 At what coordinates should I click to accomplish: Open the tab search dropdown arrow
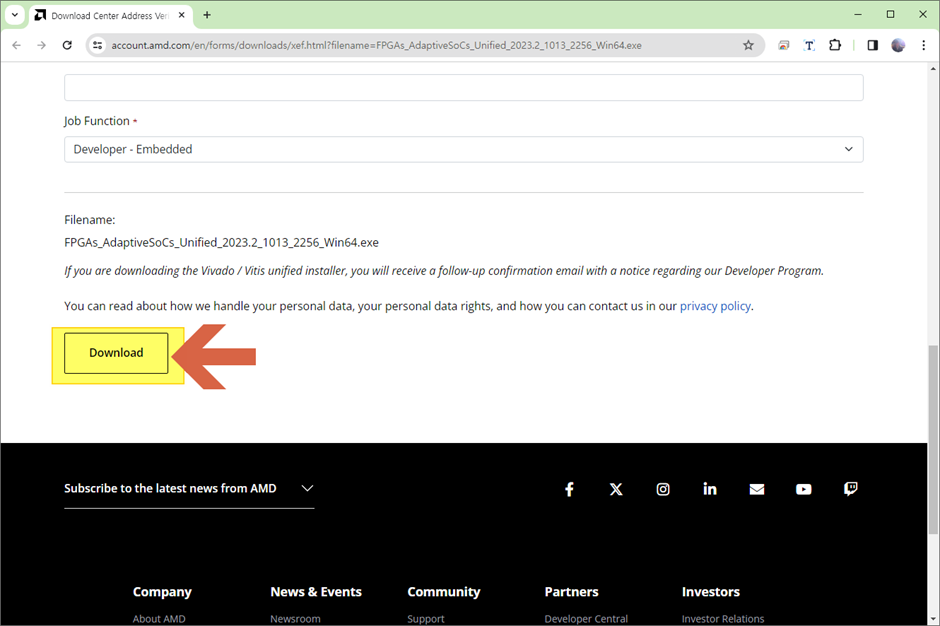coord(15,15)
